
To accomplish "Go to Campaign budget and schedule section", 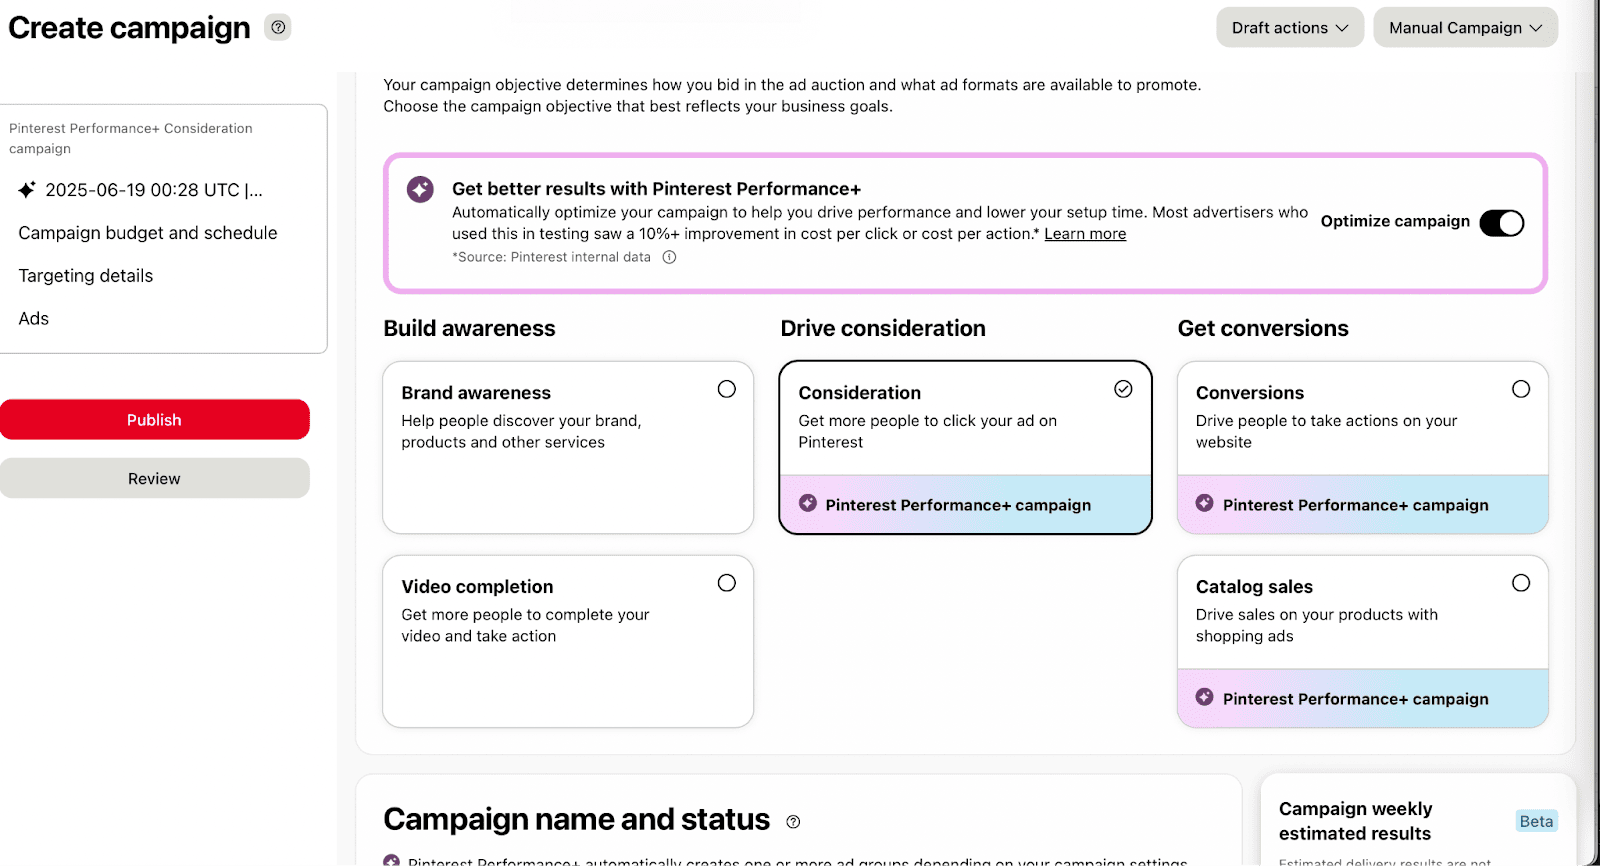I will click(148, 233).
